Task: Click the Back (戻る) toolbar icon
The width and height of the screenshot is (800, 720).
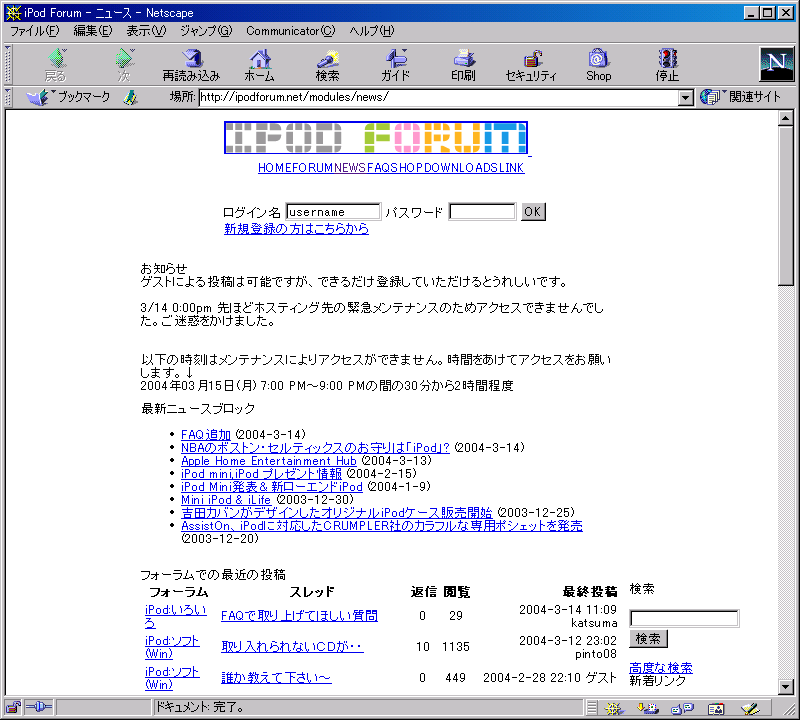Action: (x=56, y=65)
